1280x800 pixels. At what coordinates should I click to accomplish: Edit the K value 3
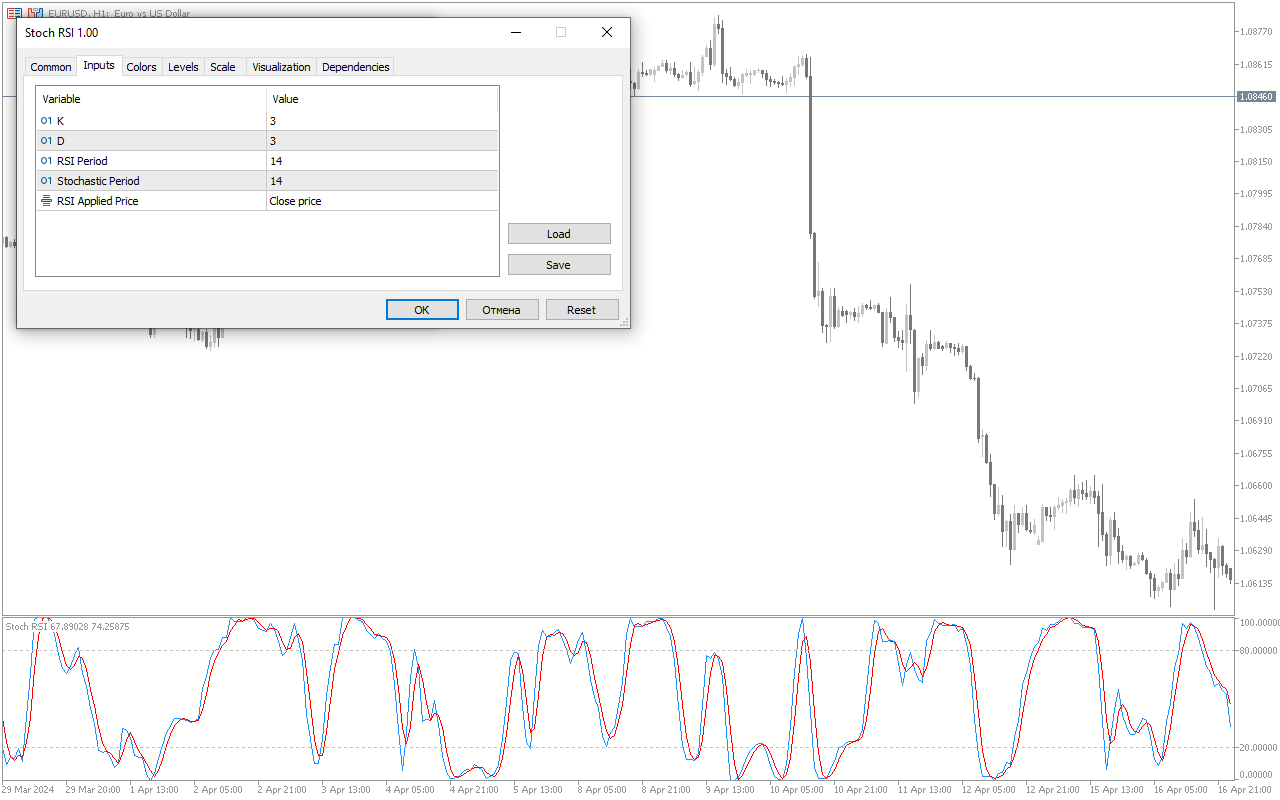[382, 121]
